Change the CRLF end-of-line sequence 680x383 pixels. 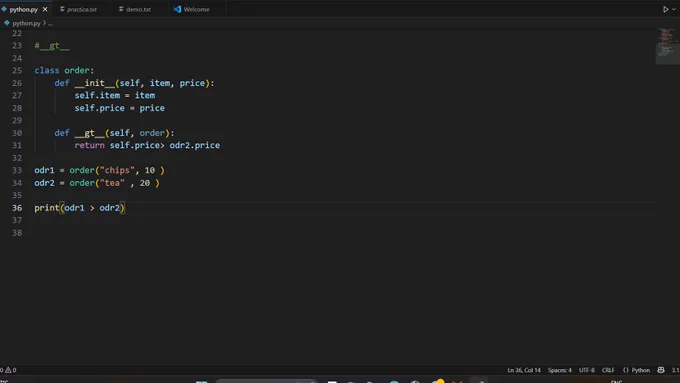click(x=608, y=370)
